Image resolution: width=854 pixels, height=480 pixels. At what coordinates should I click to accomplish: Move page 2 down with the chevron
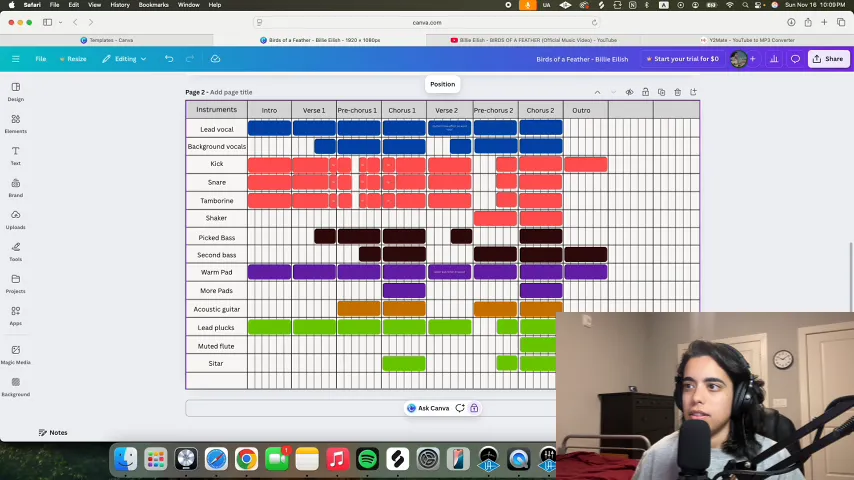tap(613, 92)
